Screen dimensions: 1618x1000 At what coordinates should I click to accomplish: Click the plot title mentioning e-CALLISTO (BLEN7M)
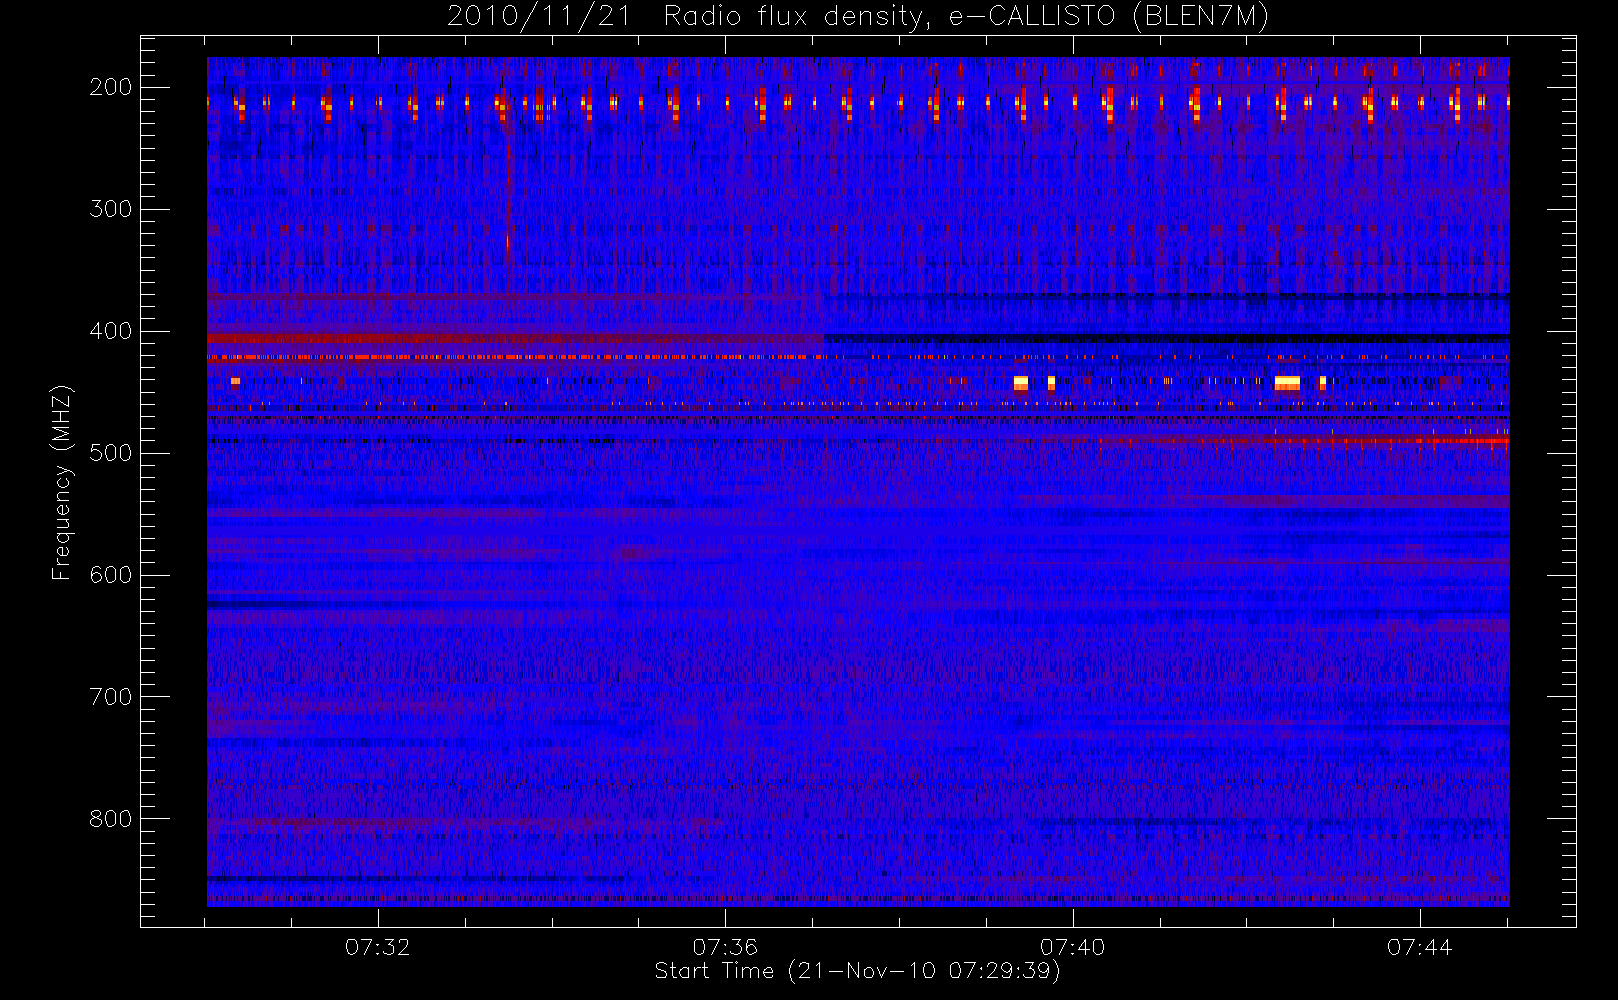857,16
